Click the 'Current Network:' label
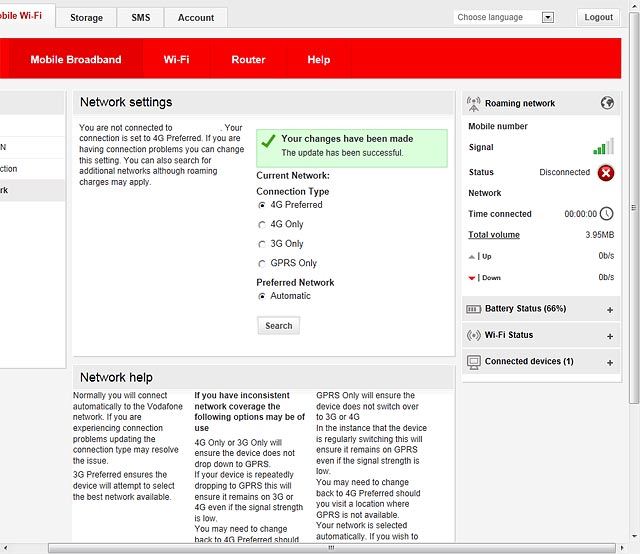This screenshot has height=554, width=640. [293, 176]
